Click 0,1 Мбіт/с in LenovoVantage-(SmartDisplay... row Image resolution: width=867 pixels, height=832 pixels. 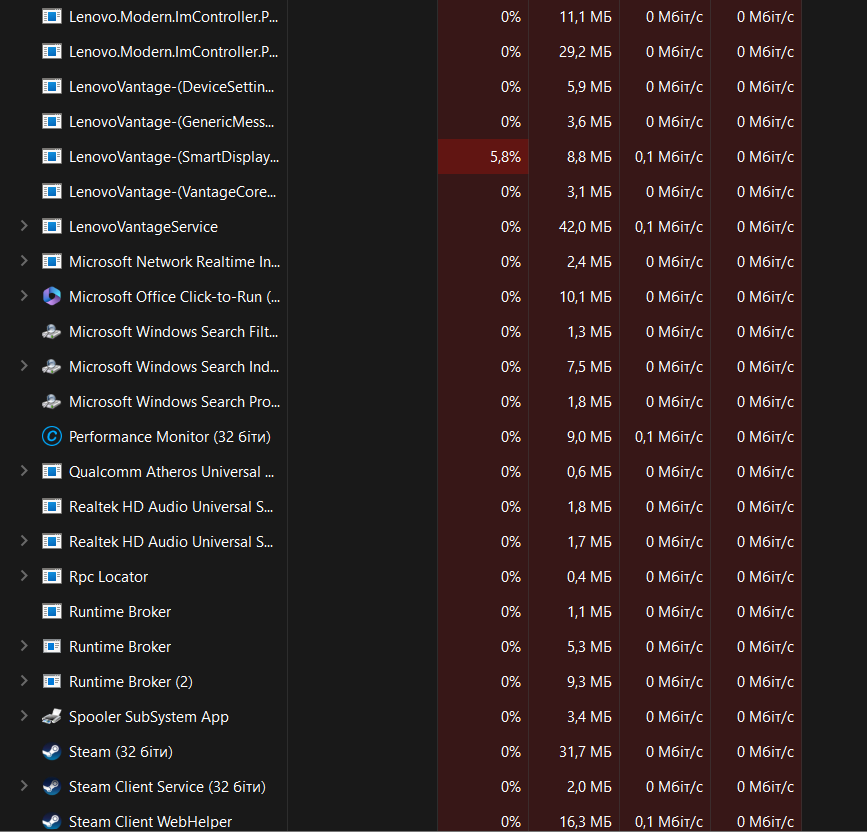coord(668,157)
